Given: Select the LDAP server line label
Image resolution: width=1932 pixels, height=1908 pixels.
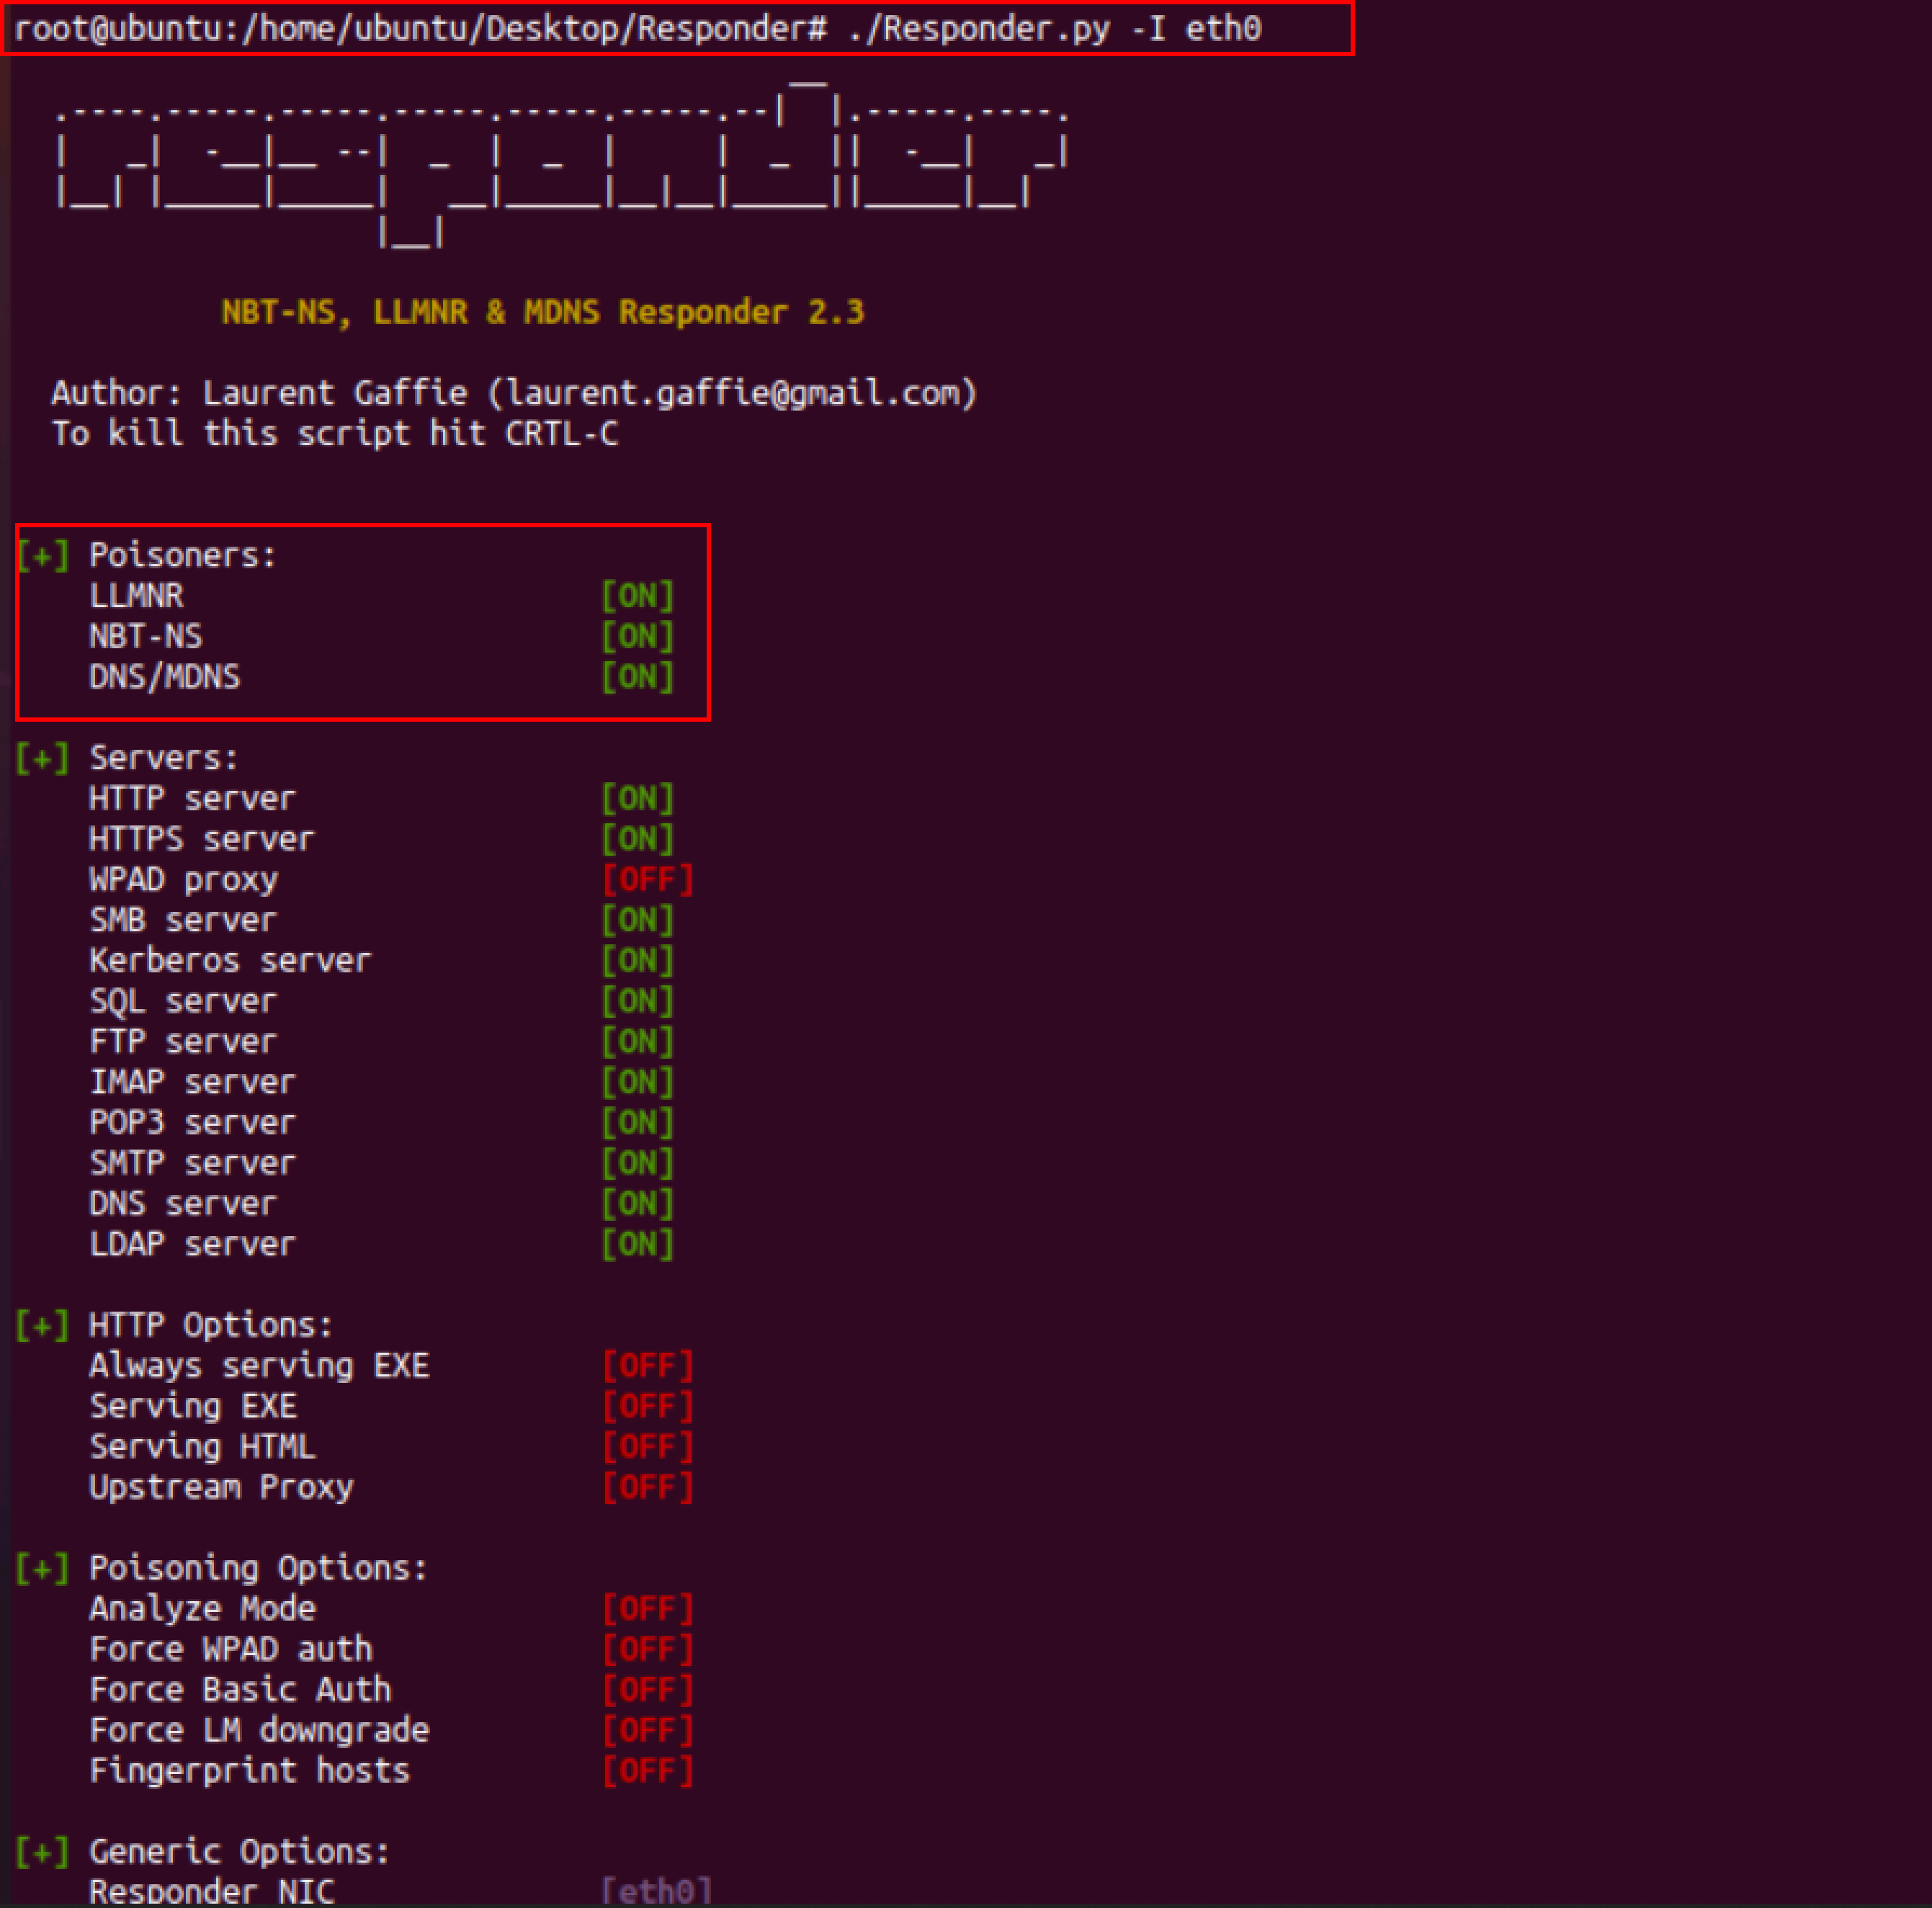Looking at the screenshot, I should pyautogui.click(x=192, y=1244).
